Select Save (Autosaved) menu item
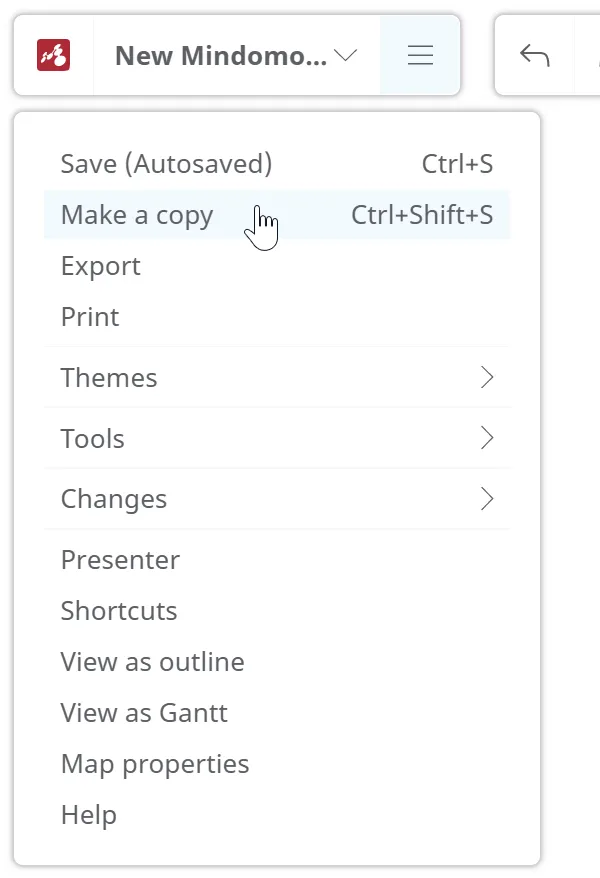 coord(166,164)
